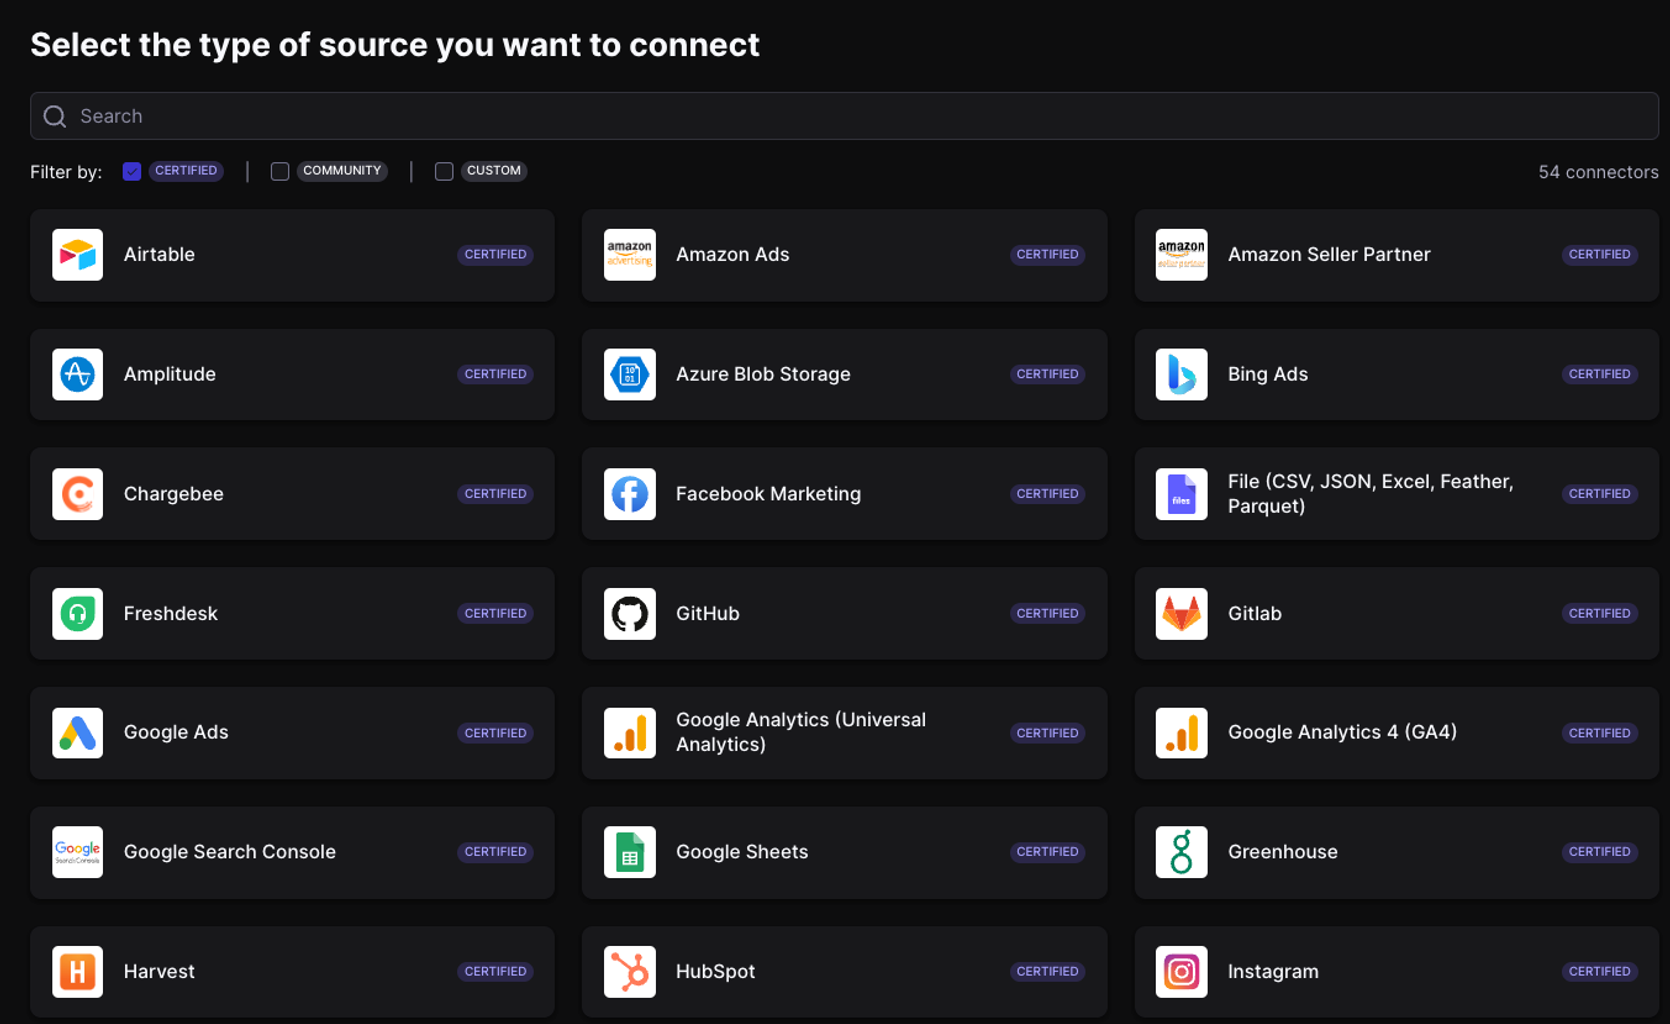The width and height of the screenshot is (1670, 1024).
Task: Select the Amplitude logo icon
Action: click(77, 374)
